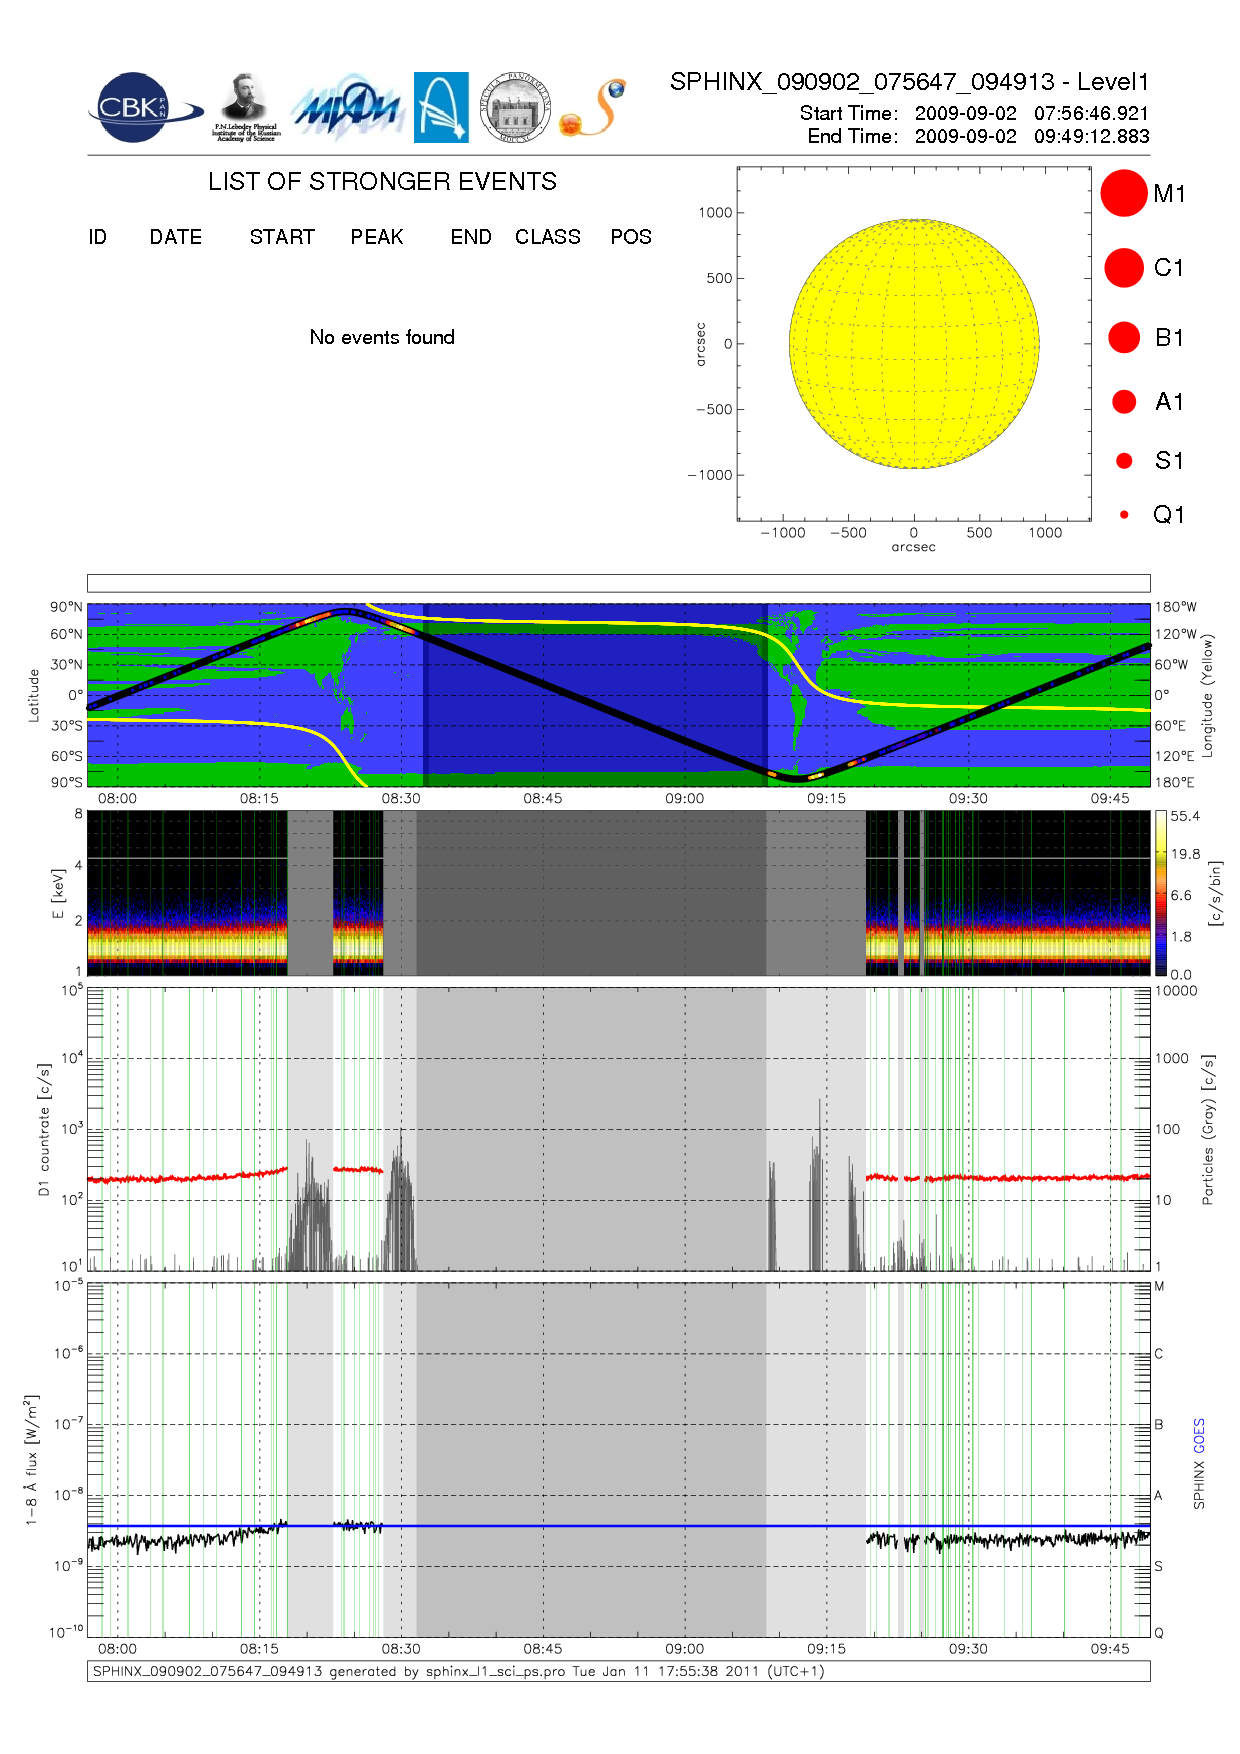Click the 09:00 label on the bottom time axis
Screen dimensions: 1240x1754
pos(685,1649)
